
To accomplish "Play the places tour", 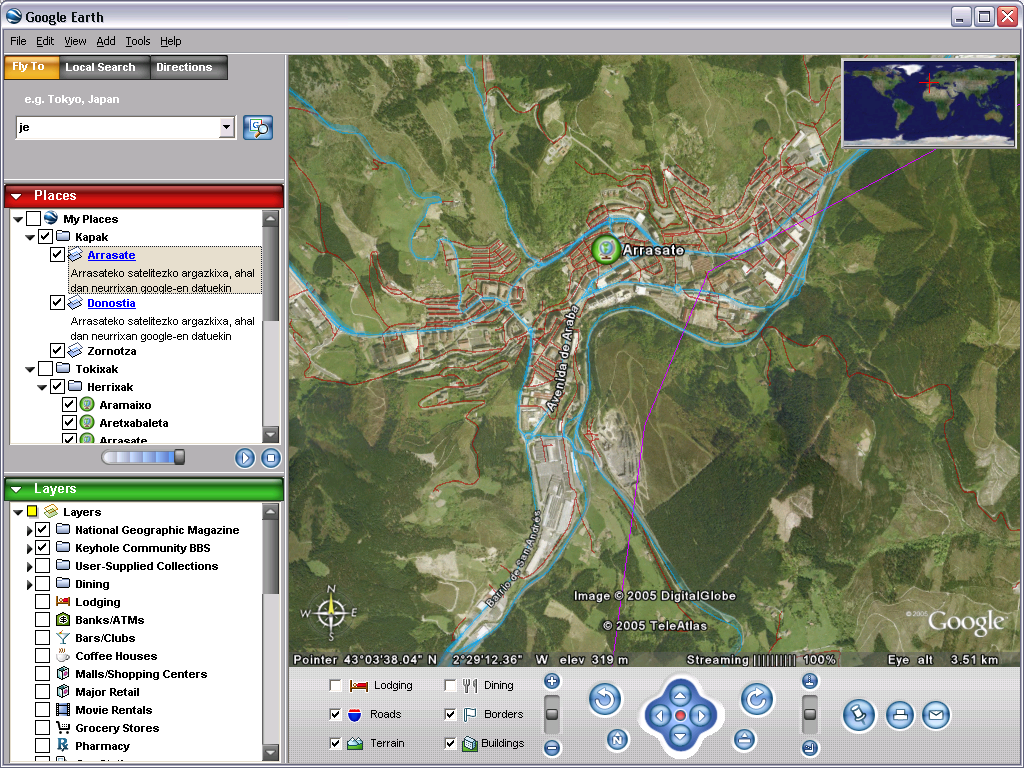I will point(245,458).
